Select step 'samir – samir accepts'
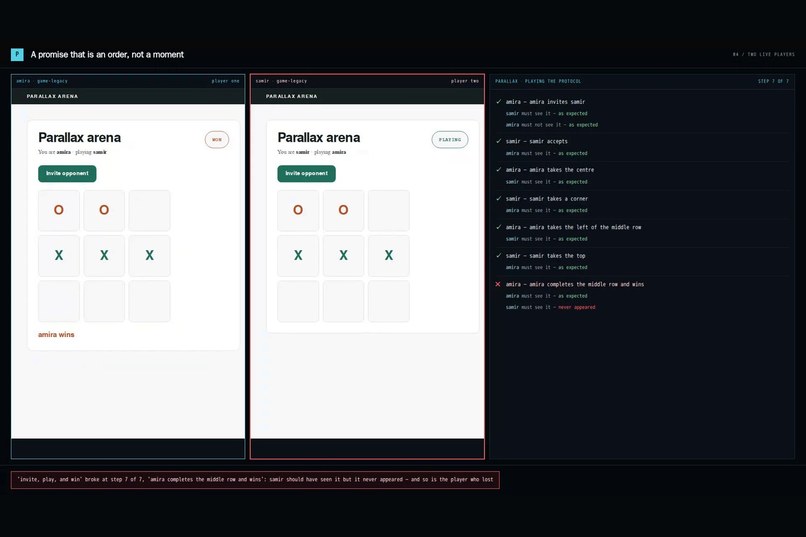806x537 pixels. pos(537,141)
